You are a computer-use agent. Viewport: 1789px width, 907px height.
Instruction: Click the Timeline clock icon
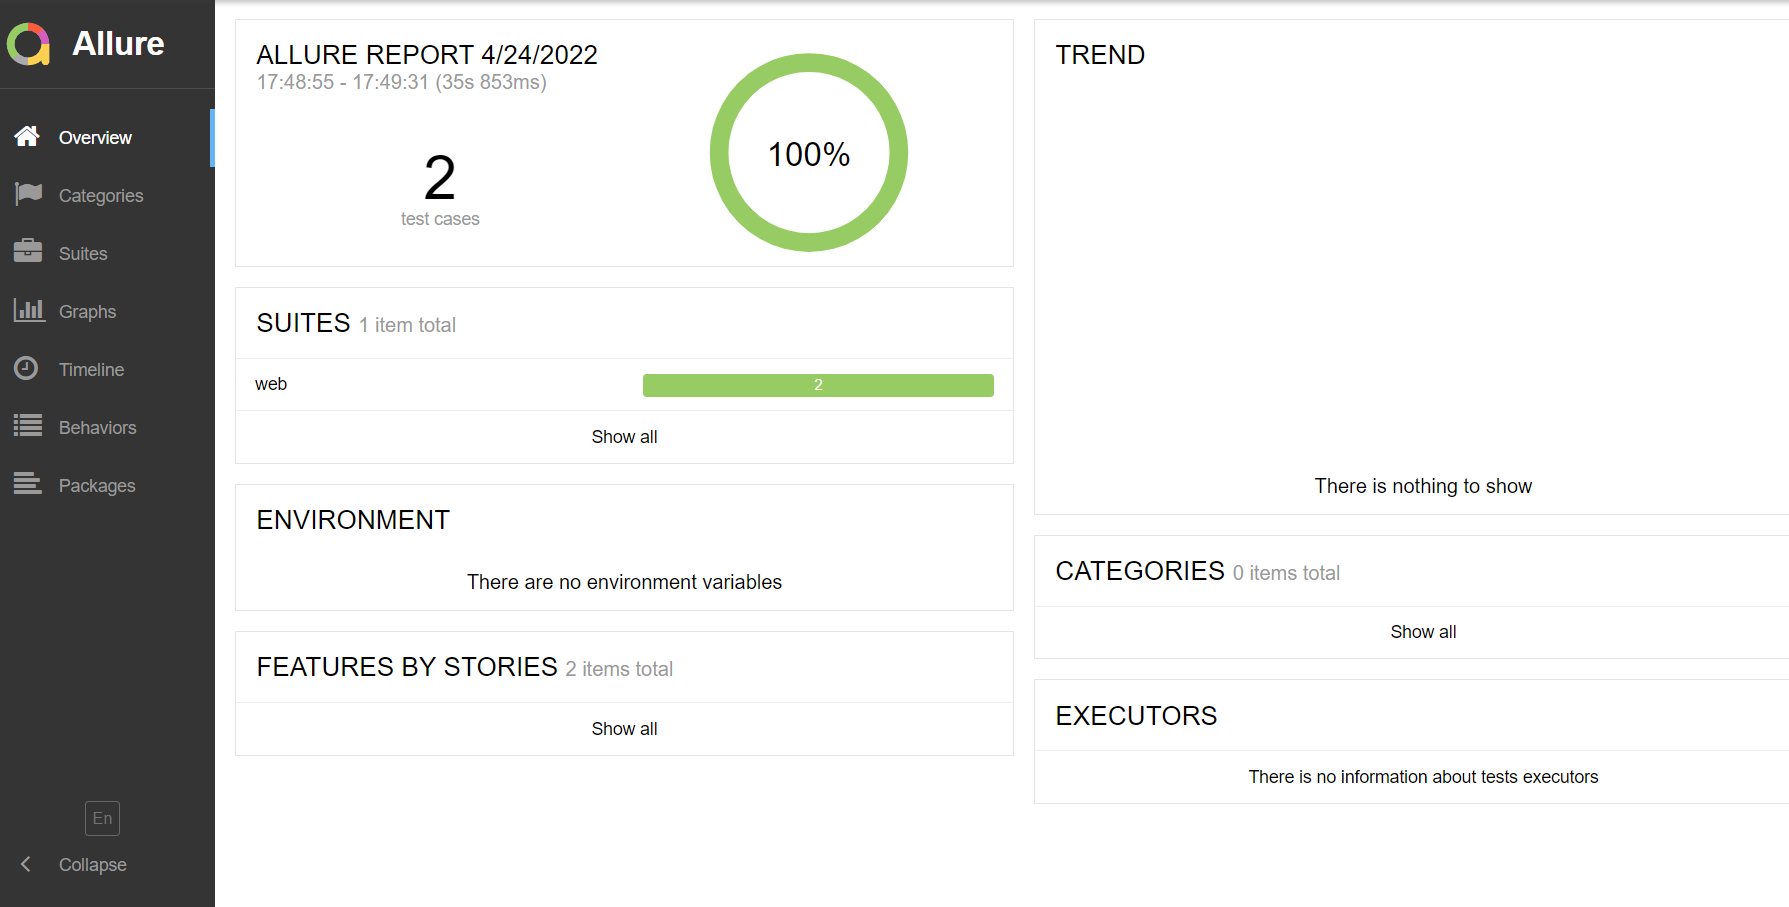click(27, 368)
